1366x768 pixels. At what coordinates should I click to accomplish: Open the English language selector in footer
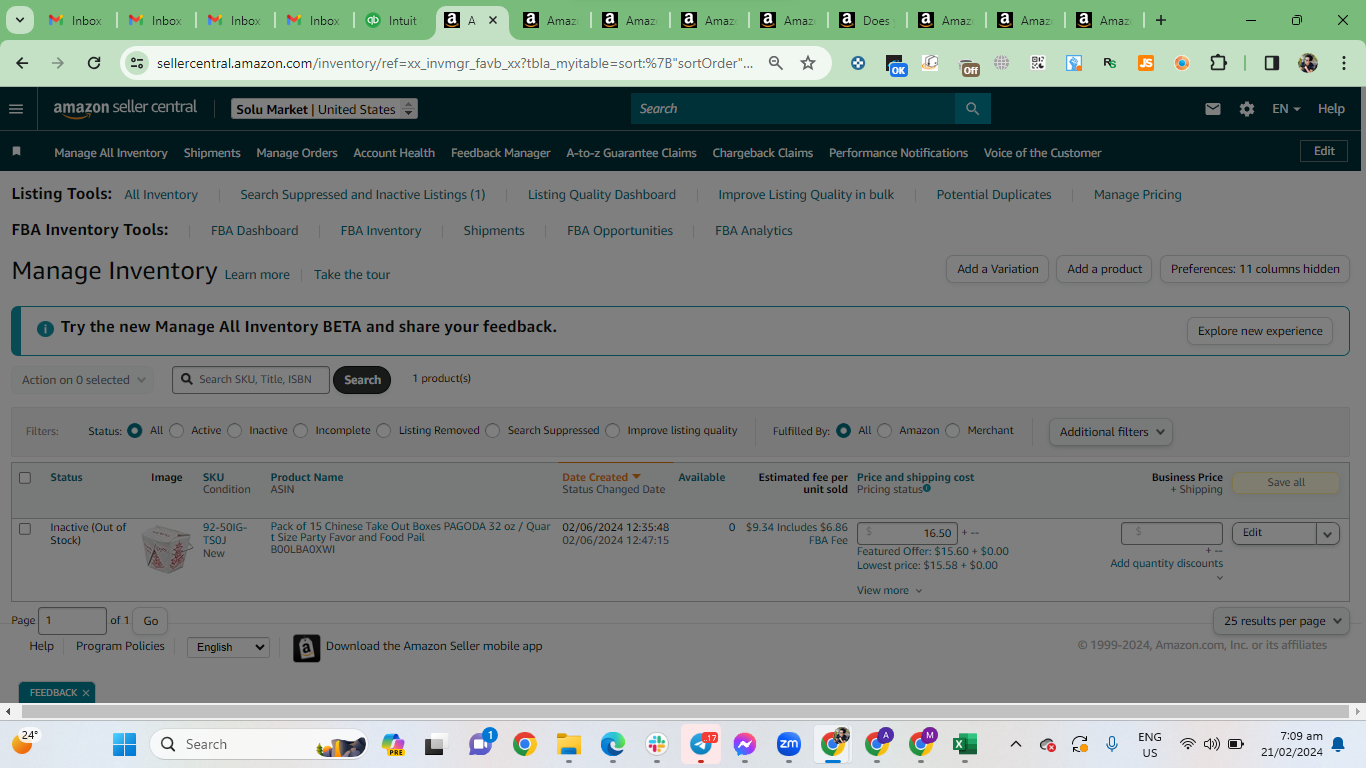click(x=228, y=647)
